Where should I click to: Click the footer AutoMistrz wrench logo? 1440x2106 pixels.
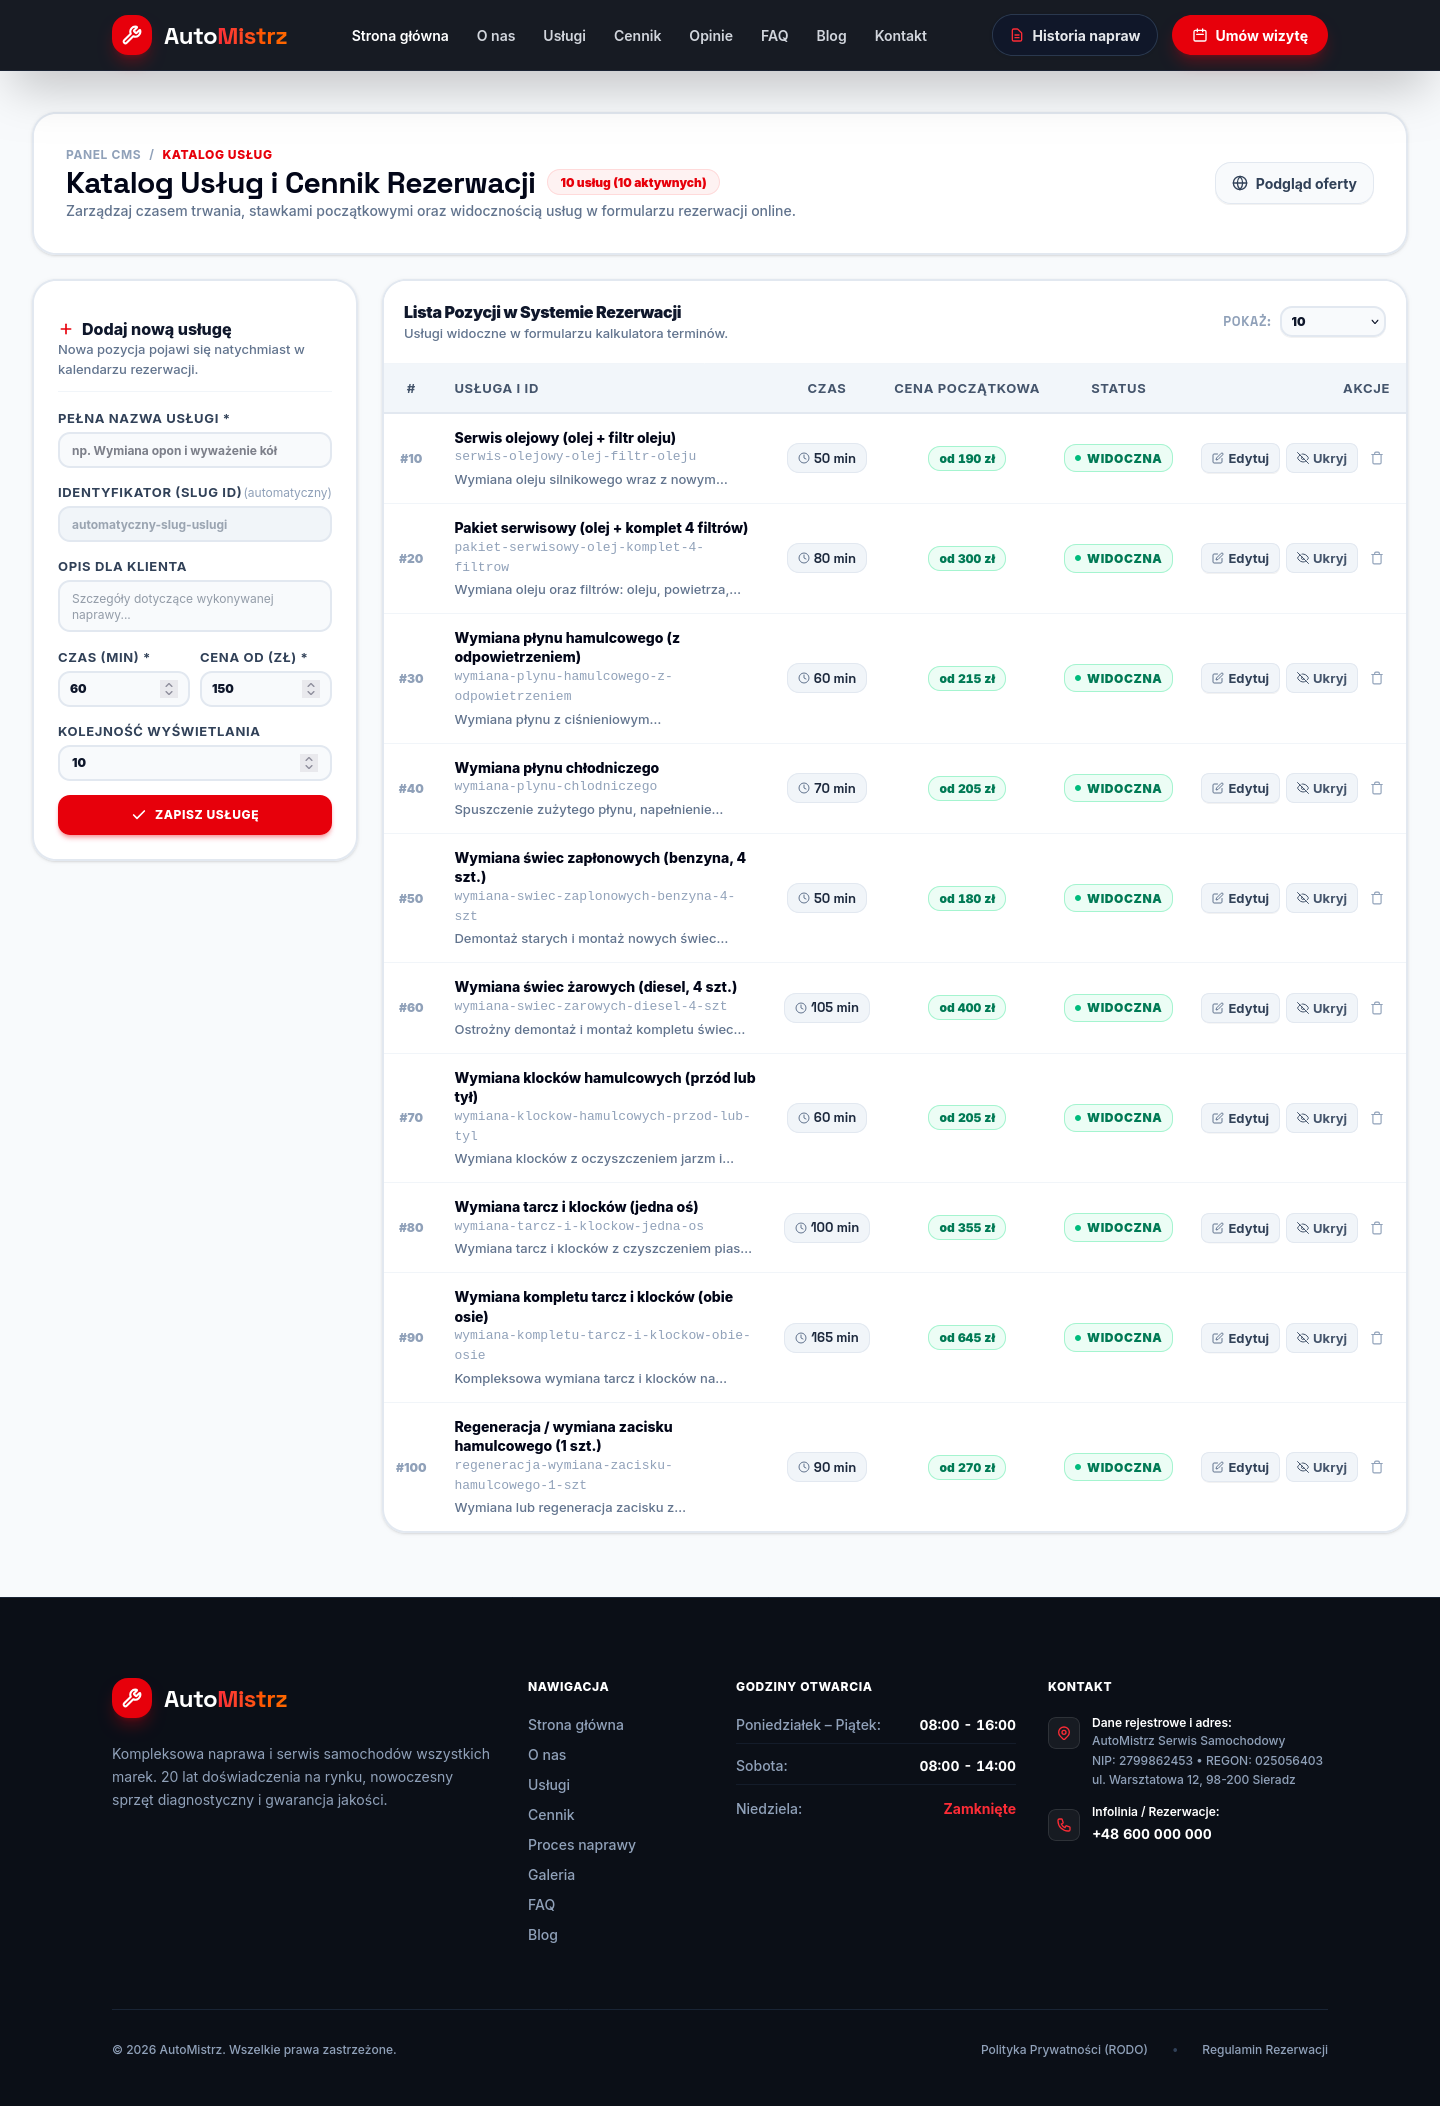pos(132,1698)
